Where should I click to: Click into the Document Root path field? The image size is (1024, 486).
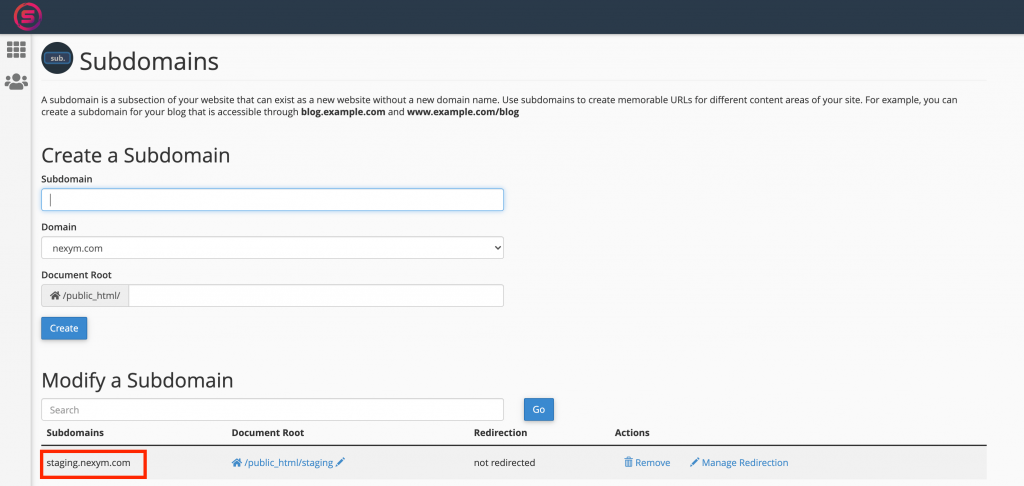(316, 296)
